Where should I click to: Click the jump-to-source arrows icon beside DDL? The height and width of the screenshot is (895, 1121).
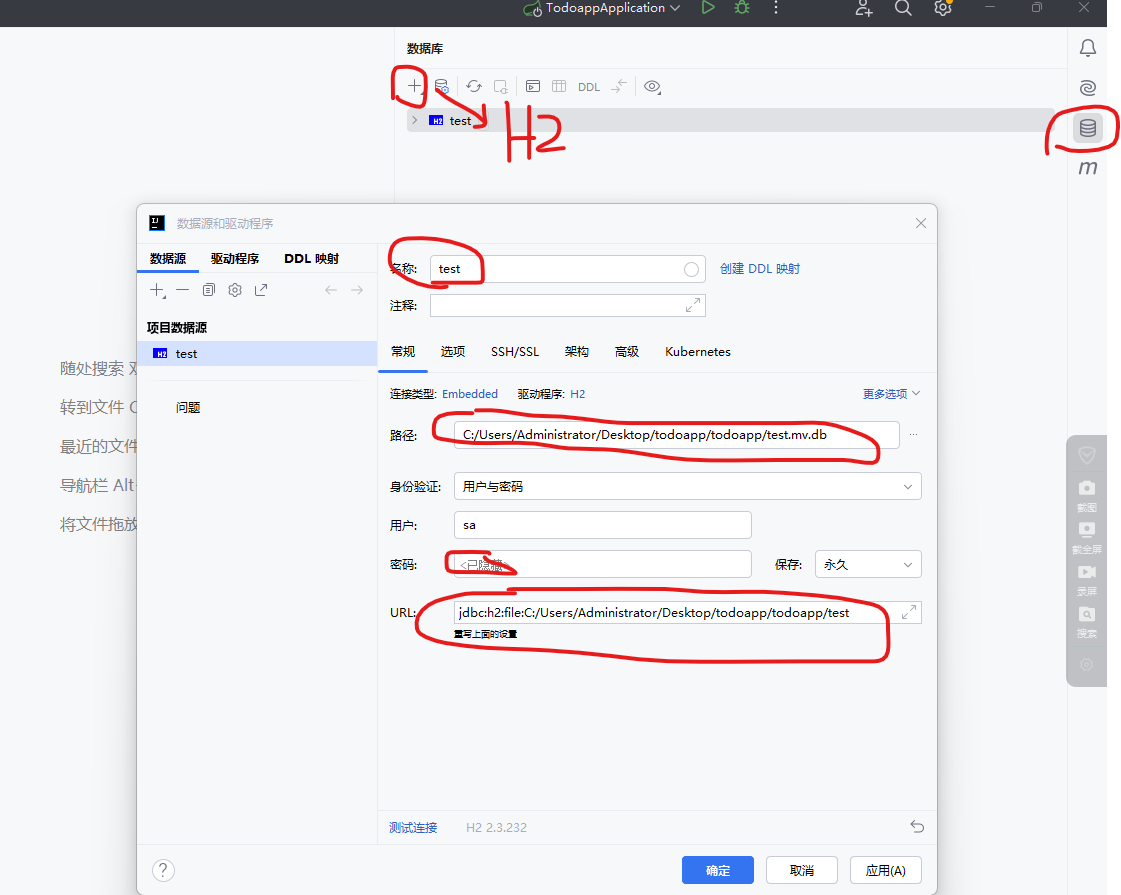click(619, 86)
